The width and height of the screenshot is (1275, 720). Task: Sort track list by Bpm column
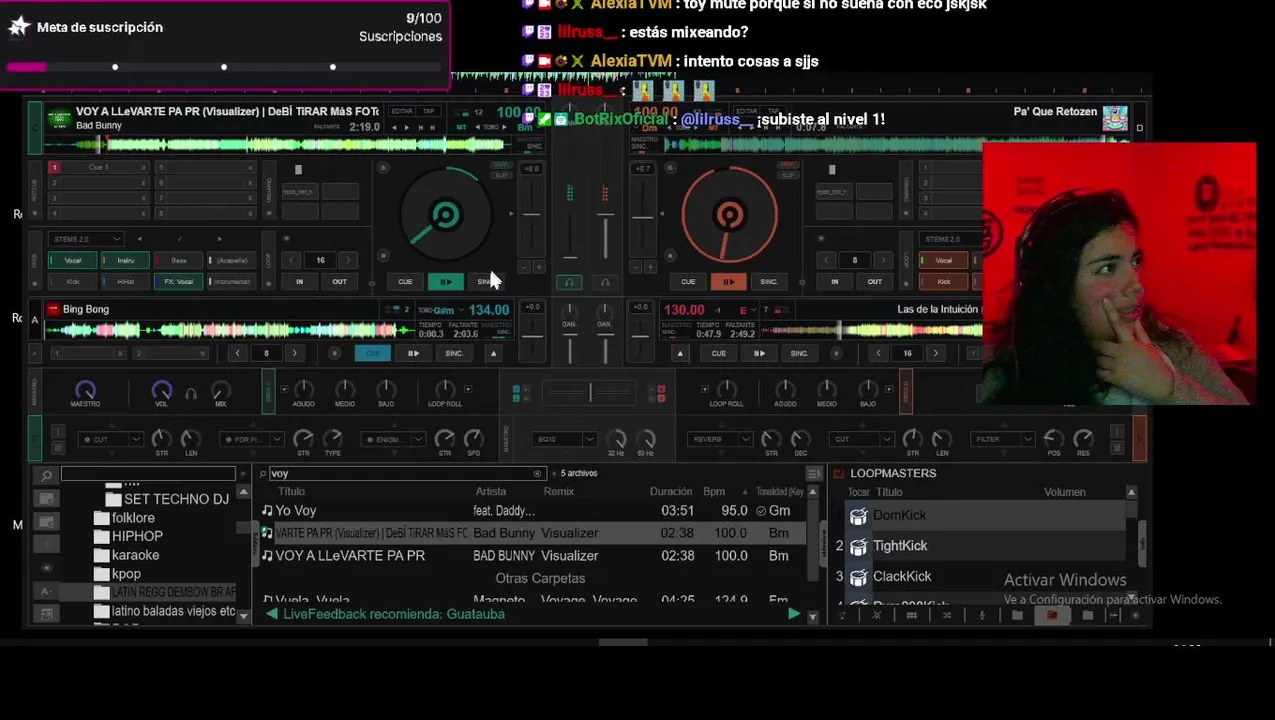(713, 492)
